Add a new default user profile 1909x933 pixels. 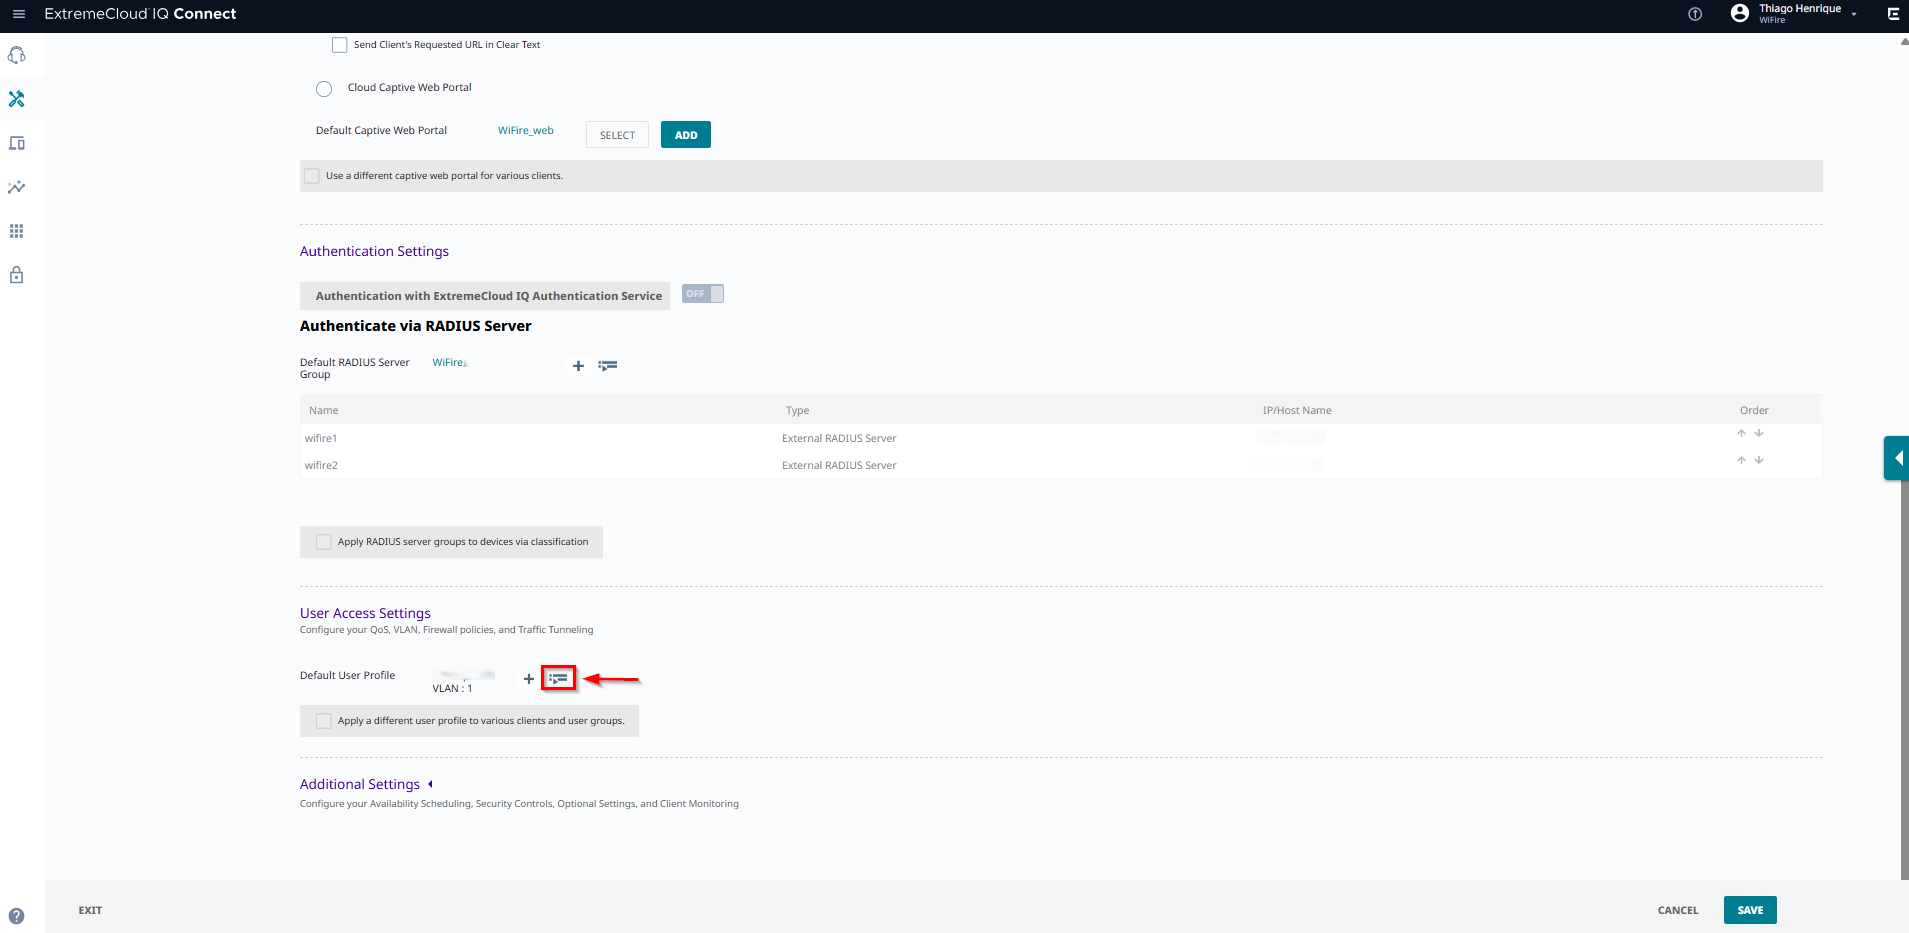(529, 679)
